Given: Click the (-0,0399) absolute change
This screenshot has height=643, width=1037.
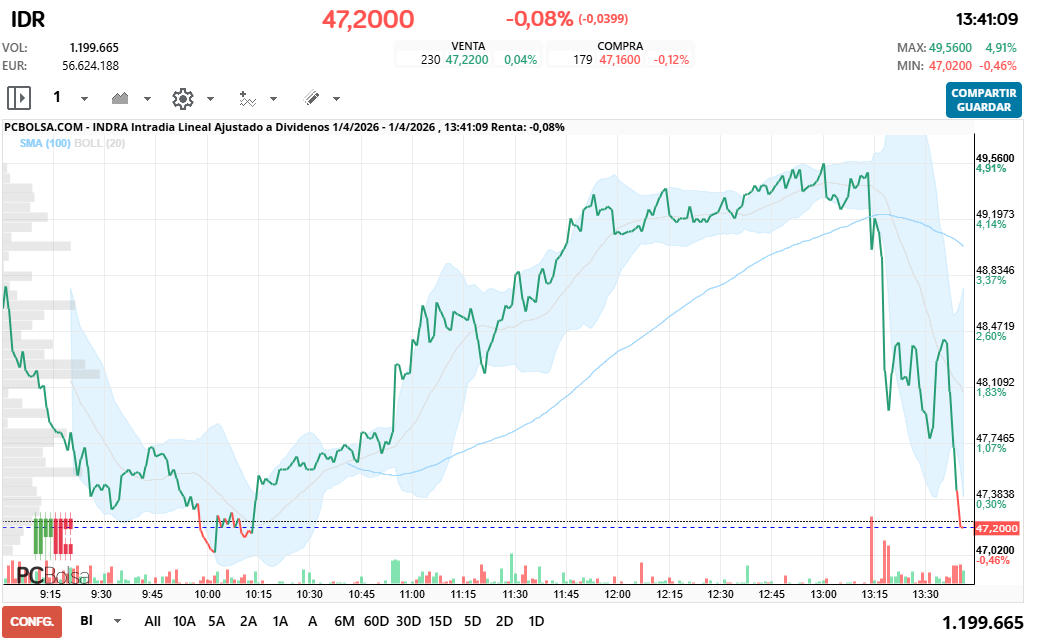Looking at the screenshot, I should [603, 19].
